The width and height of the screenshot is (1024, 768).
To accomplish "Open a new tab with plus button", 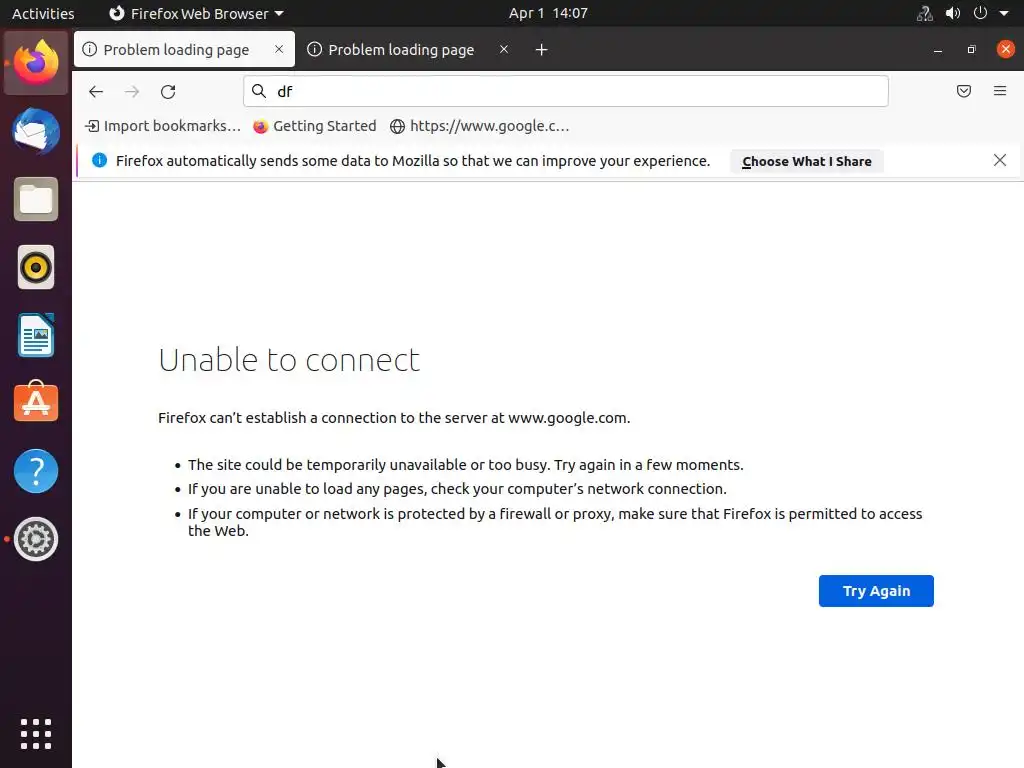I will tap(541, 50).
